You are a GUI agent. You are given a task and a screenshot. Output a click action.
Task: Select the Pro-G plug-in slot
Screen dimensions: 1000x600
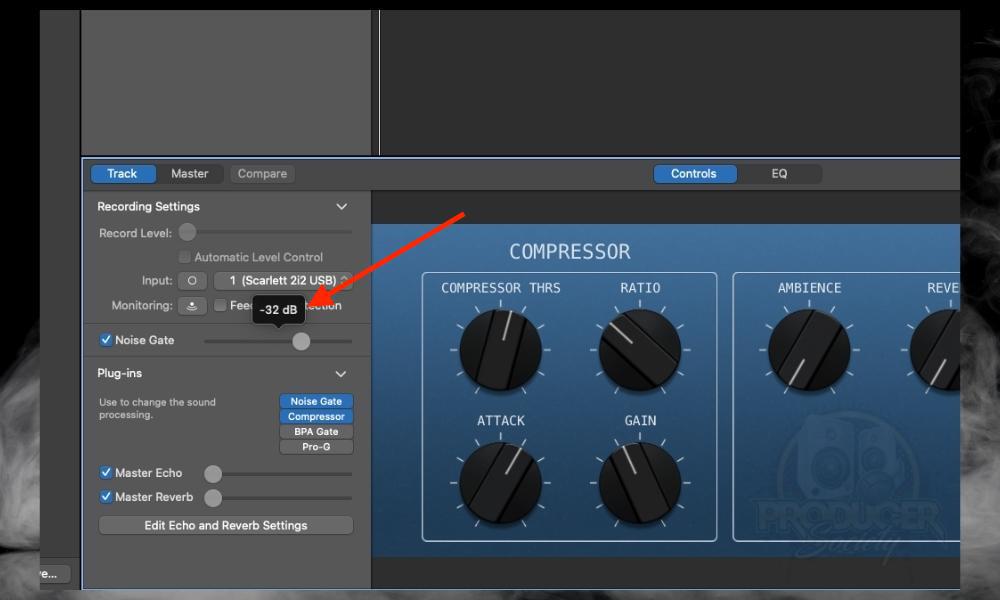click(316, 447)
